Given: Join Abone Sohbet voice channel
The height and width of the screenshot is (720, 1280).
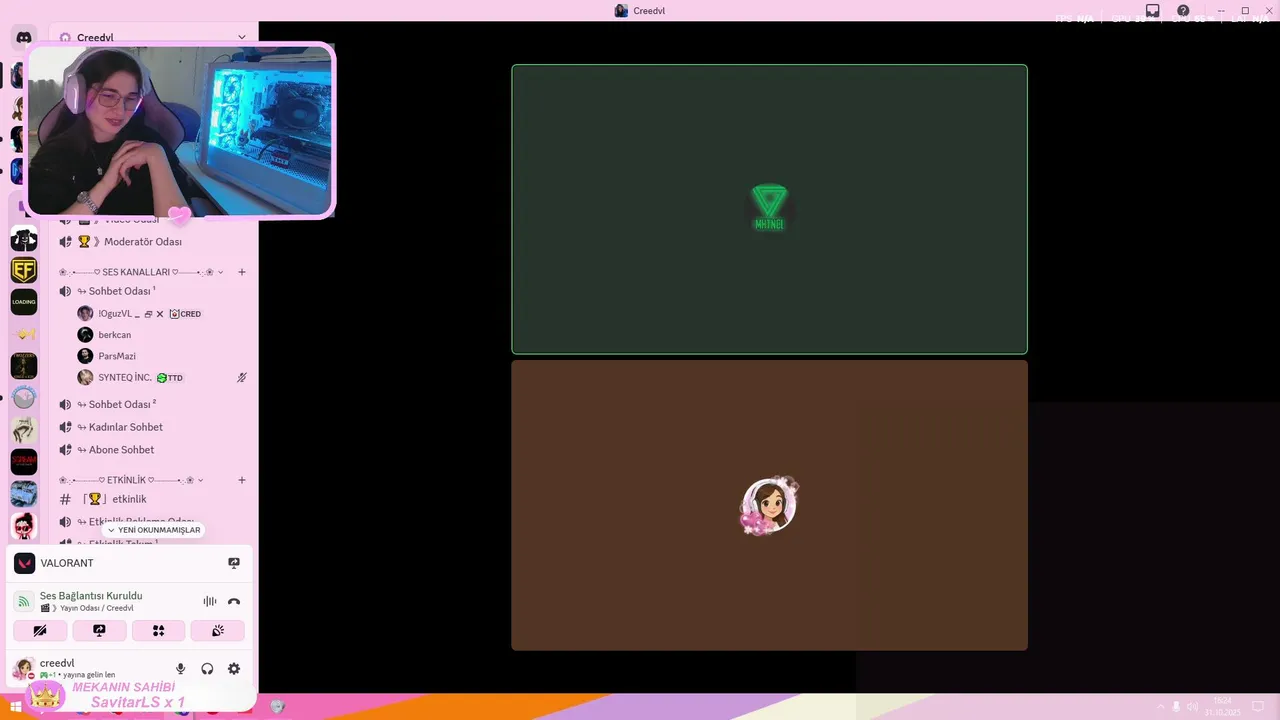Looking at the screenshot, I should 152,450.
